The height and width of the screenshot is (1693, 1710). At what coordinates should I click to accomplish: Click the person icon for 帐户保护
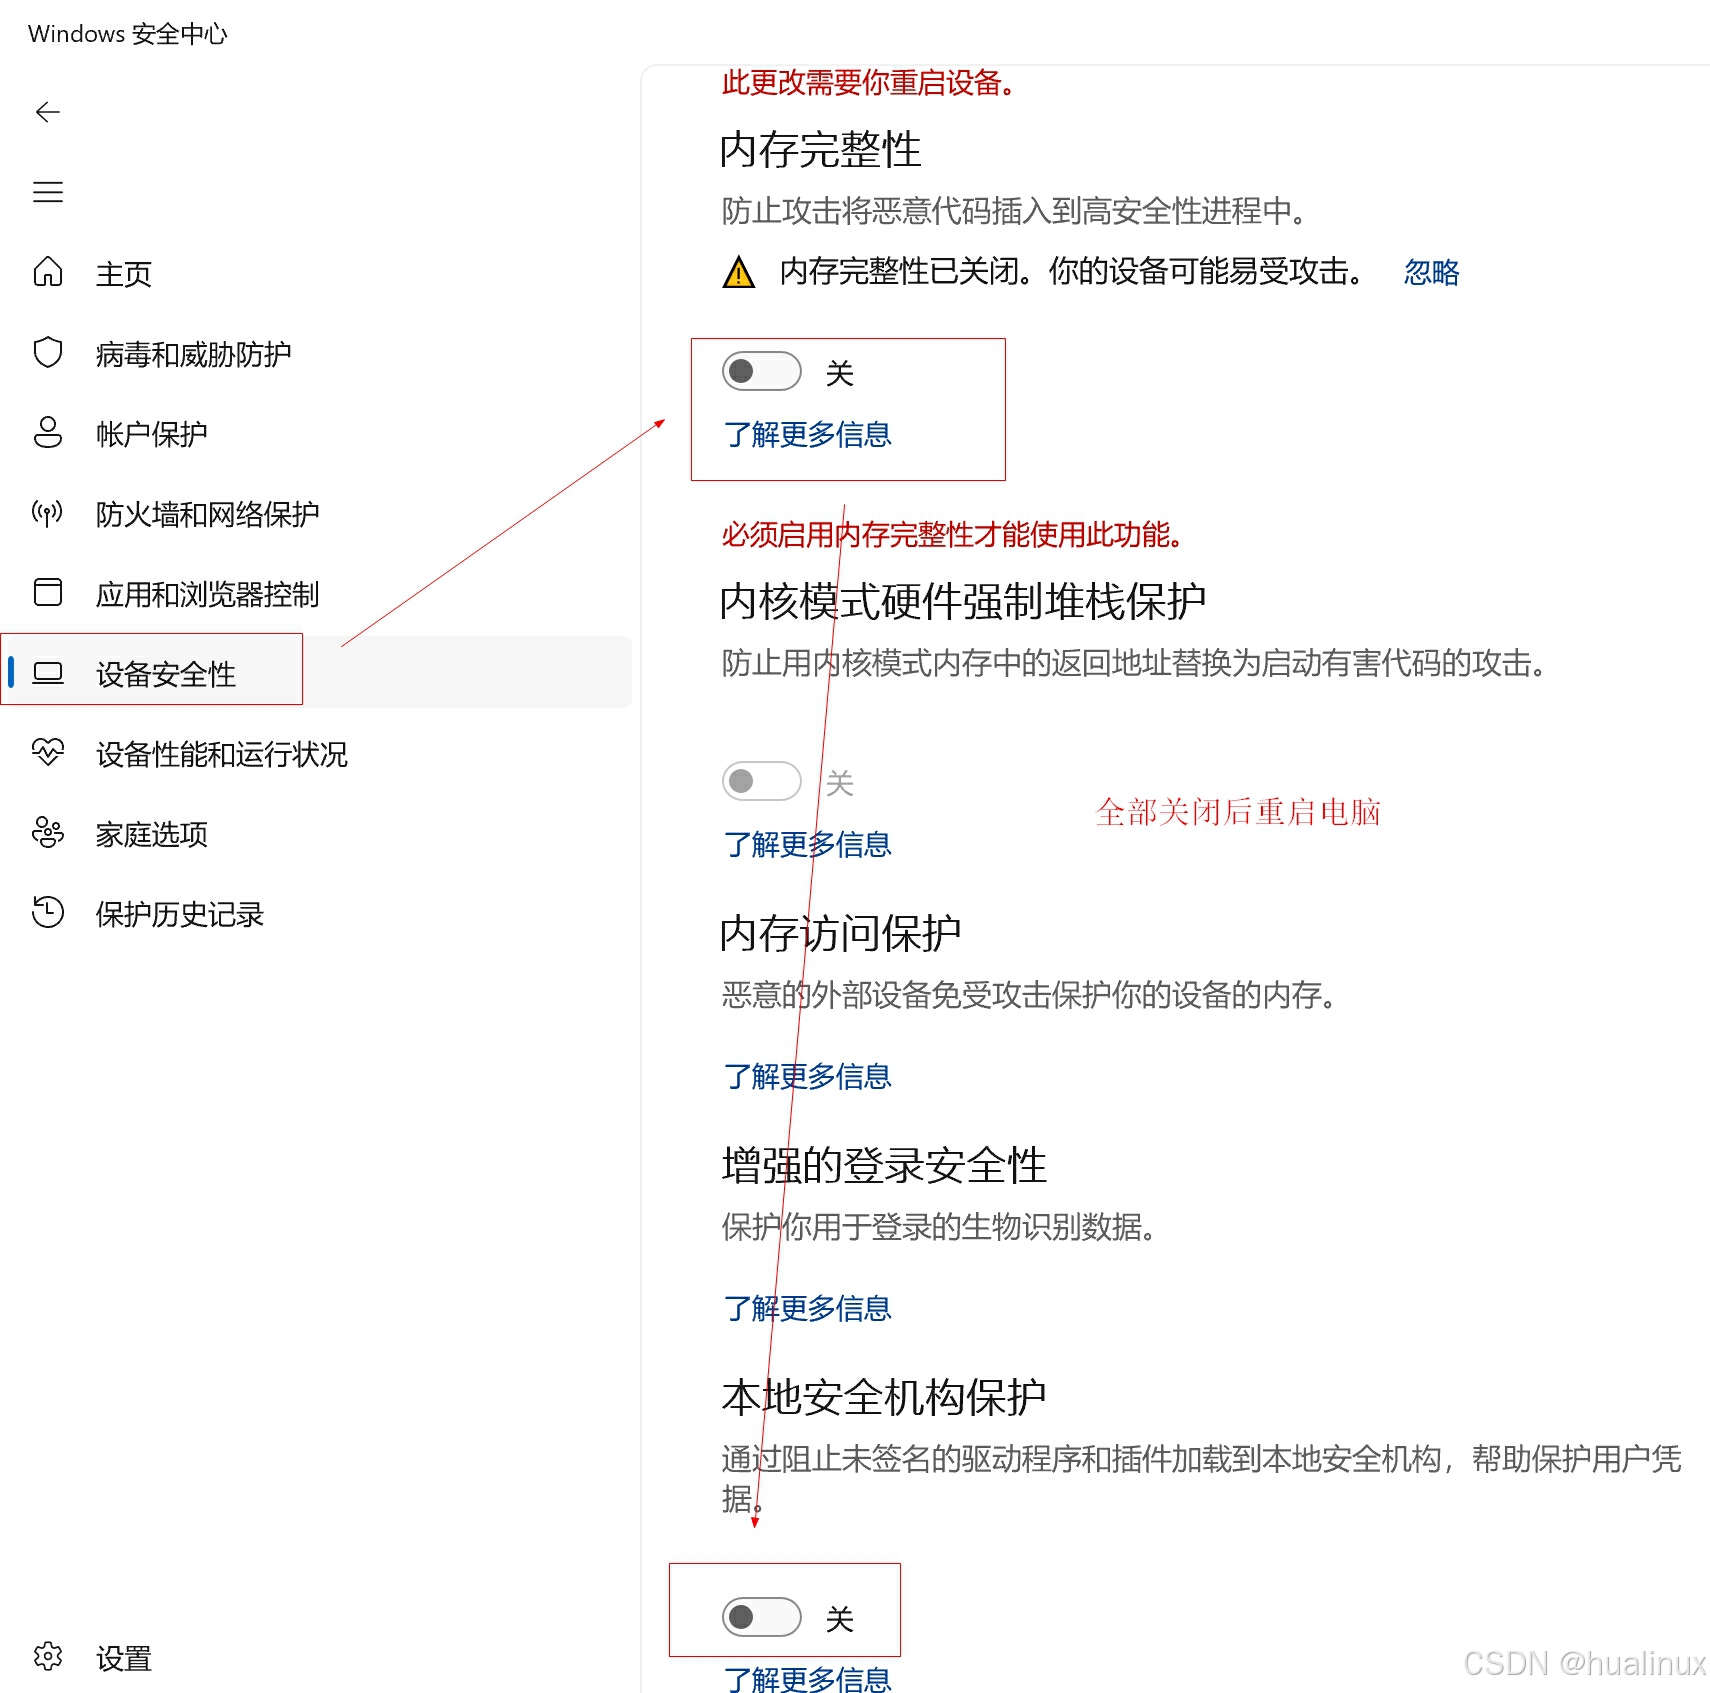point(48,432)
